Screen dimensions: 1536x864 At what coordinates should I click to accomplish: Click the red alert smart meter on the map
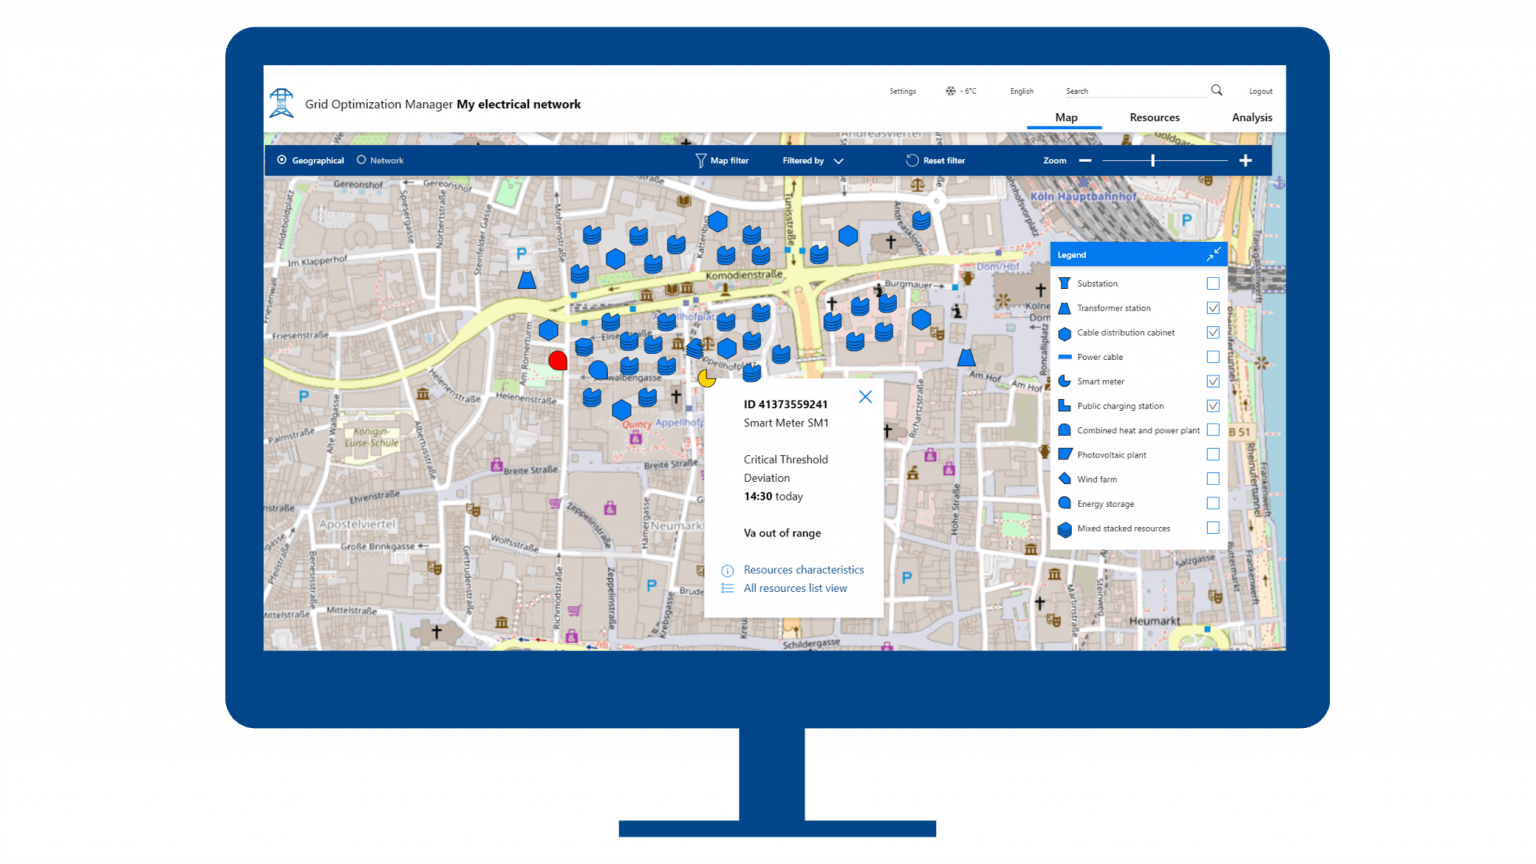[x=558, y=360]
